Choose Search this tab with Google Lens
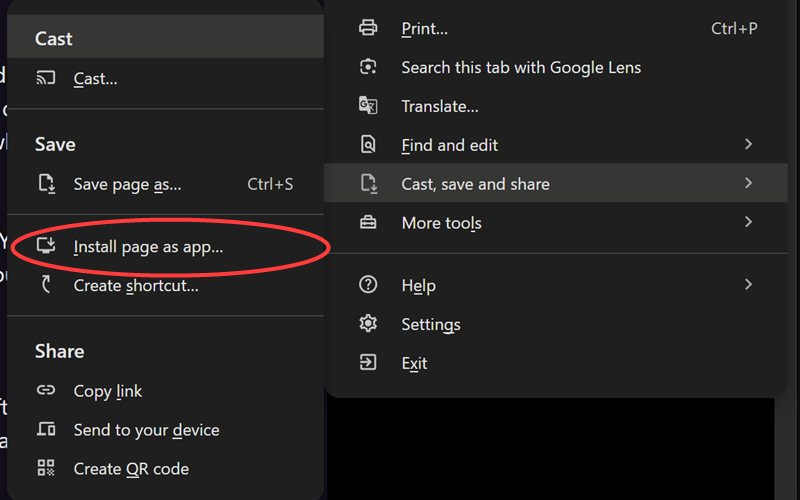The height and width of the screenshot is (500, 800). [556, 67]
